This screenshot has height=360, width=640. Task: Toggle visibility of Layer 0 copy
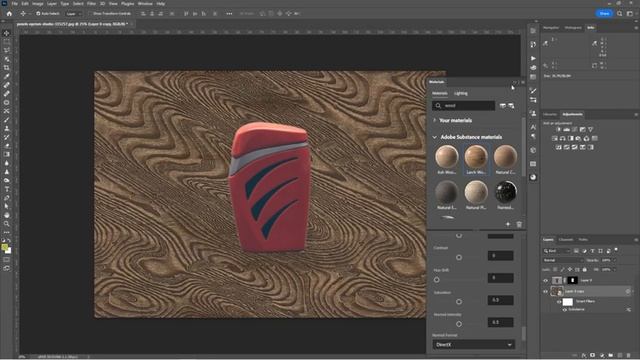coord(546,291)
